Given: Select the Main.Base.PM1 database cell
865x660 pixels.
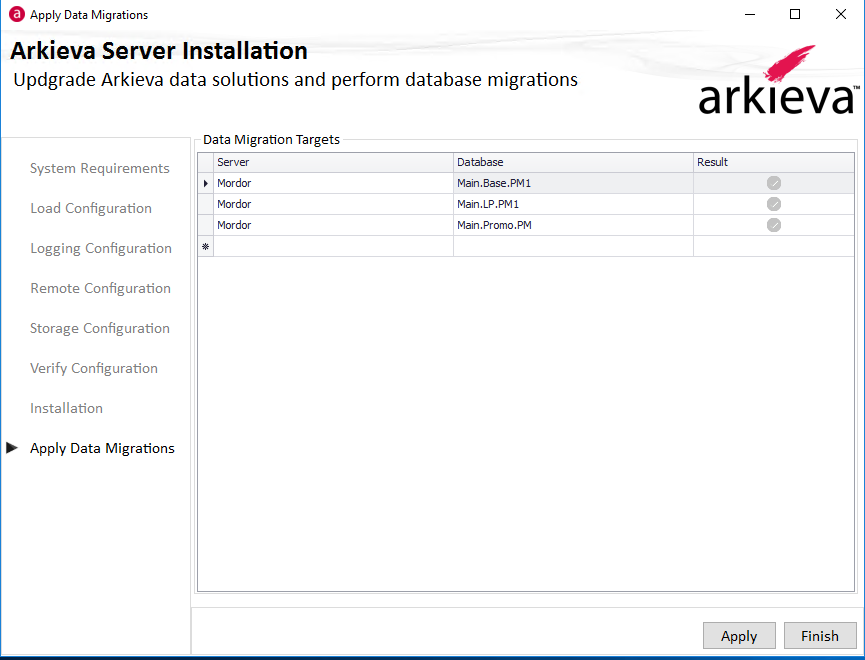Looking at the screenshot, I should 573,183.
